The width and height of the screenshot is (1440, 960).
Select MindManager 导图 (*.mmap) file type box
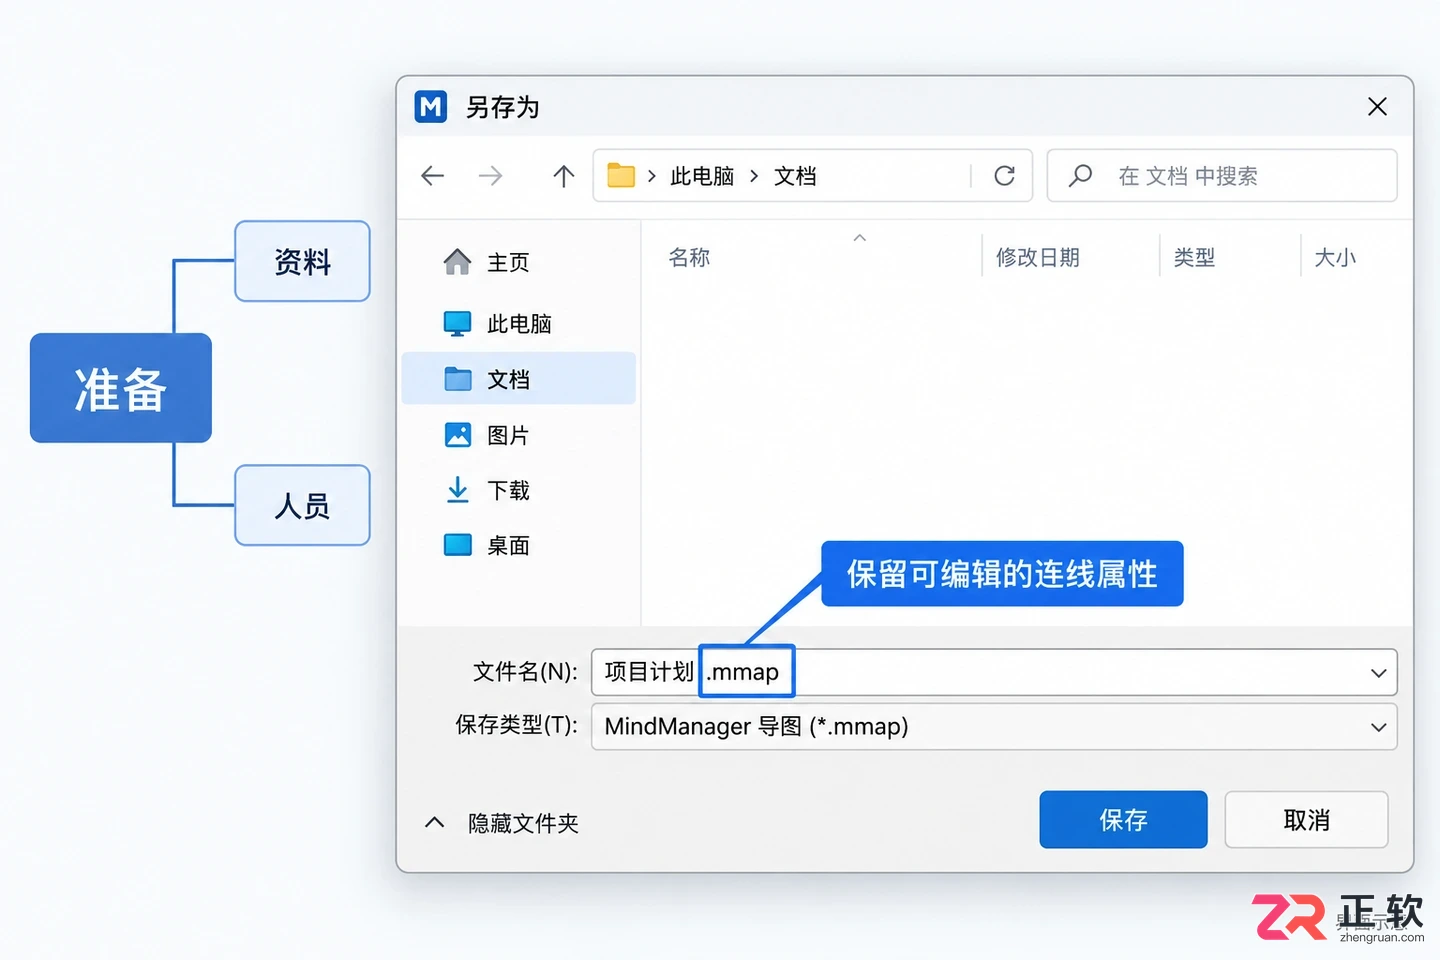tap(994, 727)
